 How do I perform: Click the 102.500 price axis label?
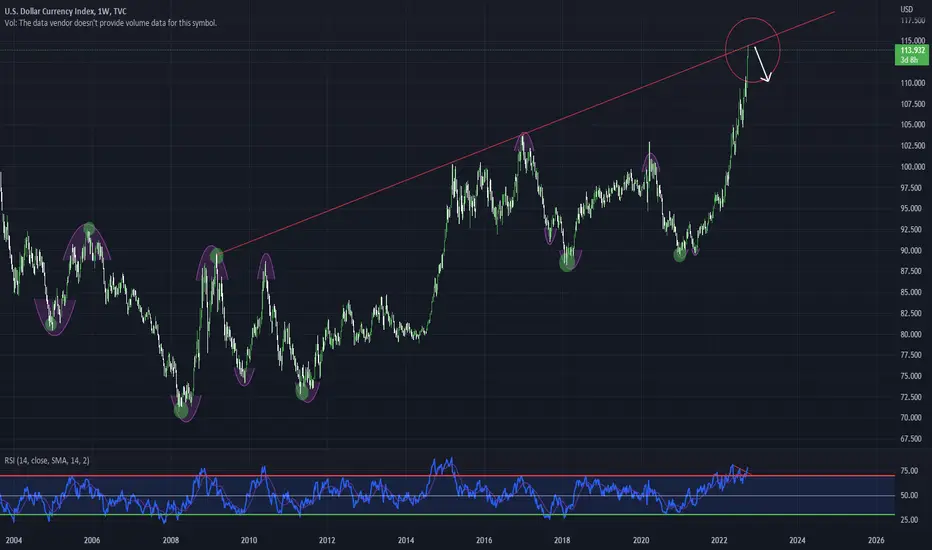tap(912, 146)
